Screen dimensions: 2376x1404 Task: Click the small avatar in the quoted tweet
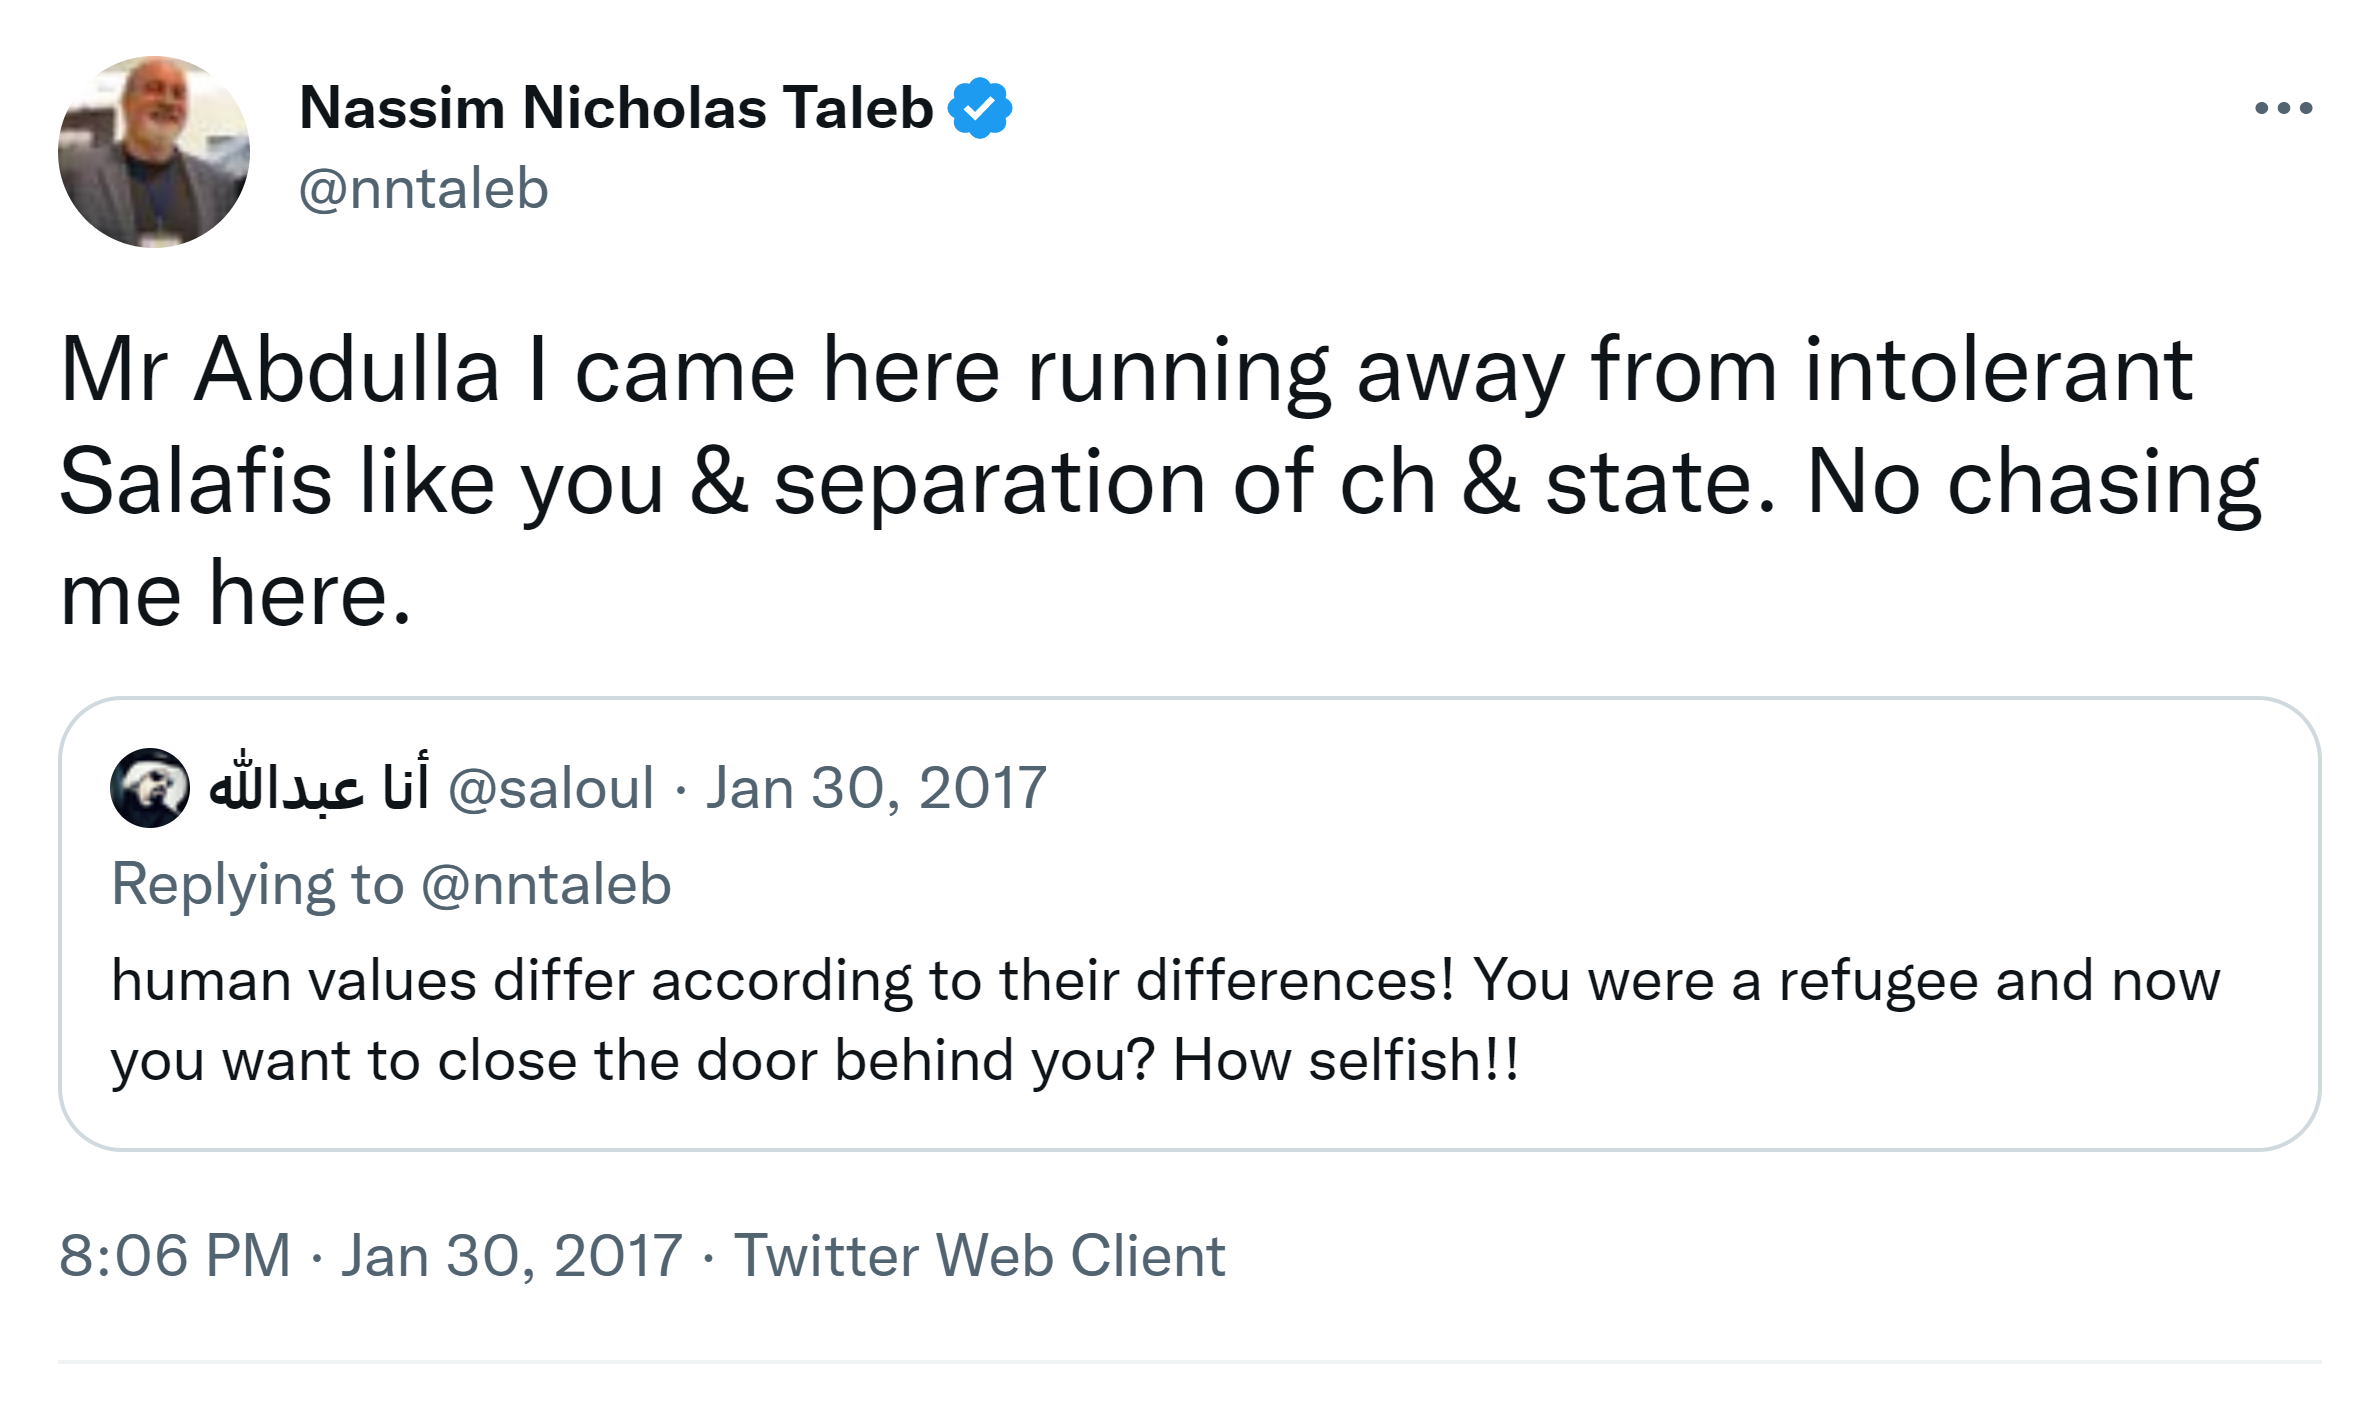point(150,788)
